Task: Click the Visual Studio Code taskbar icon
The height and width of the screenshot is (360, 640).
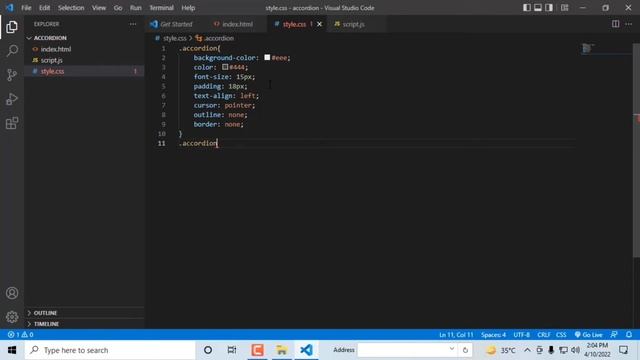Action: pos(306,350)
